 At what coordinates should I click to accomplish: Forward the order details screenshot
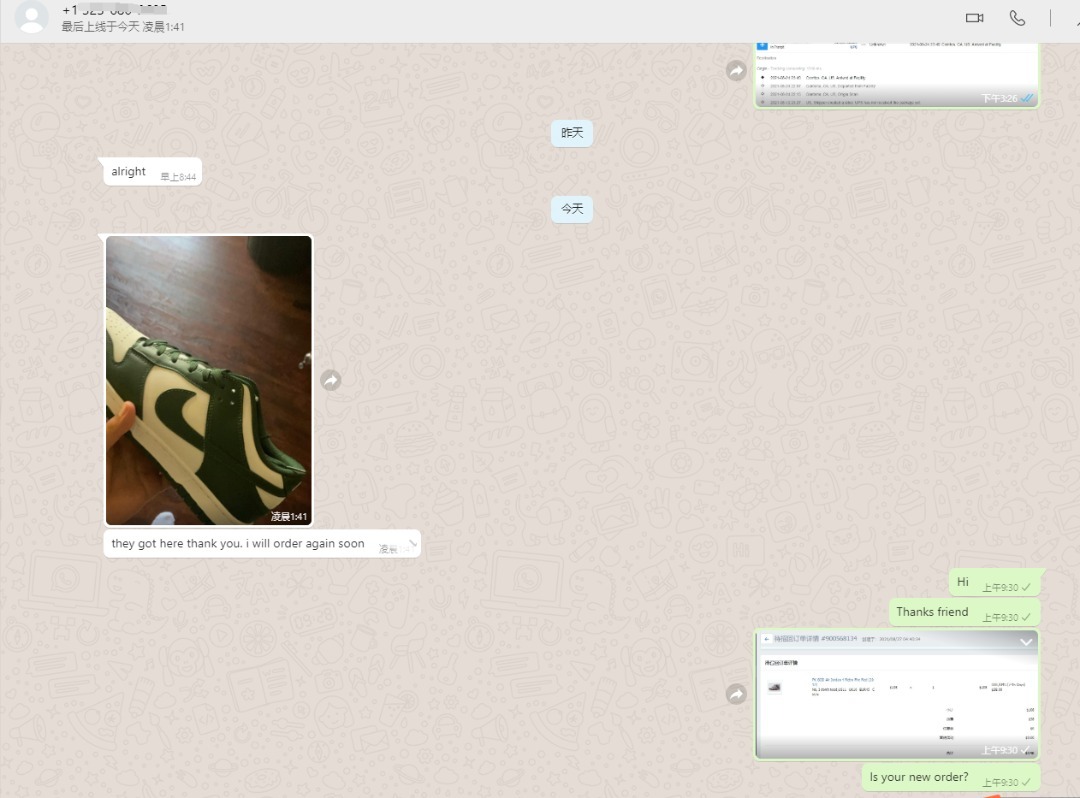tap(736, 694)
